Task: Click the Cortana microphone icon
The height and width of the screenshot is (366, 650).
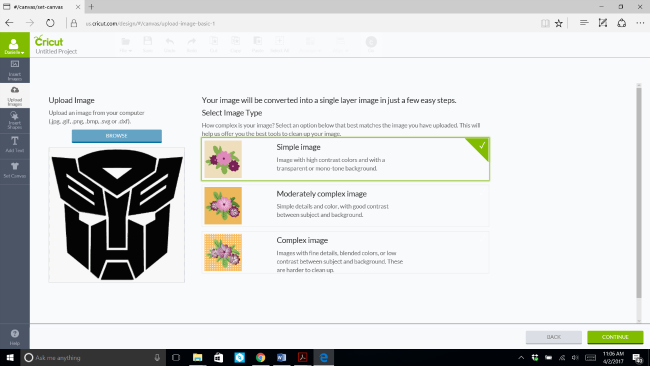Action: [x=157, y=357]
